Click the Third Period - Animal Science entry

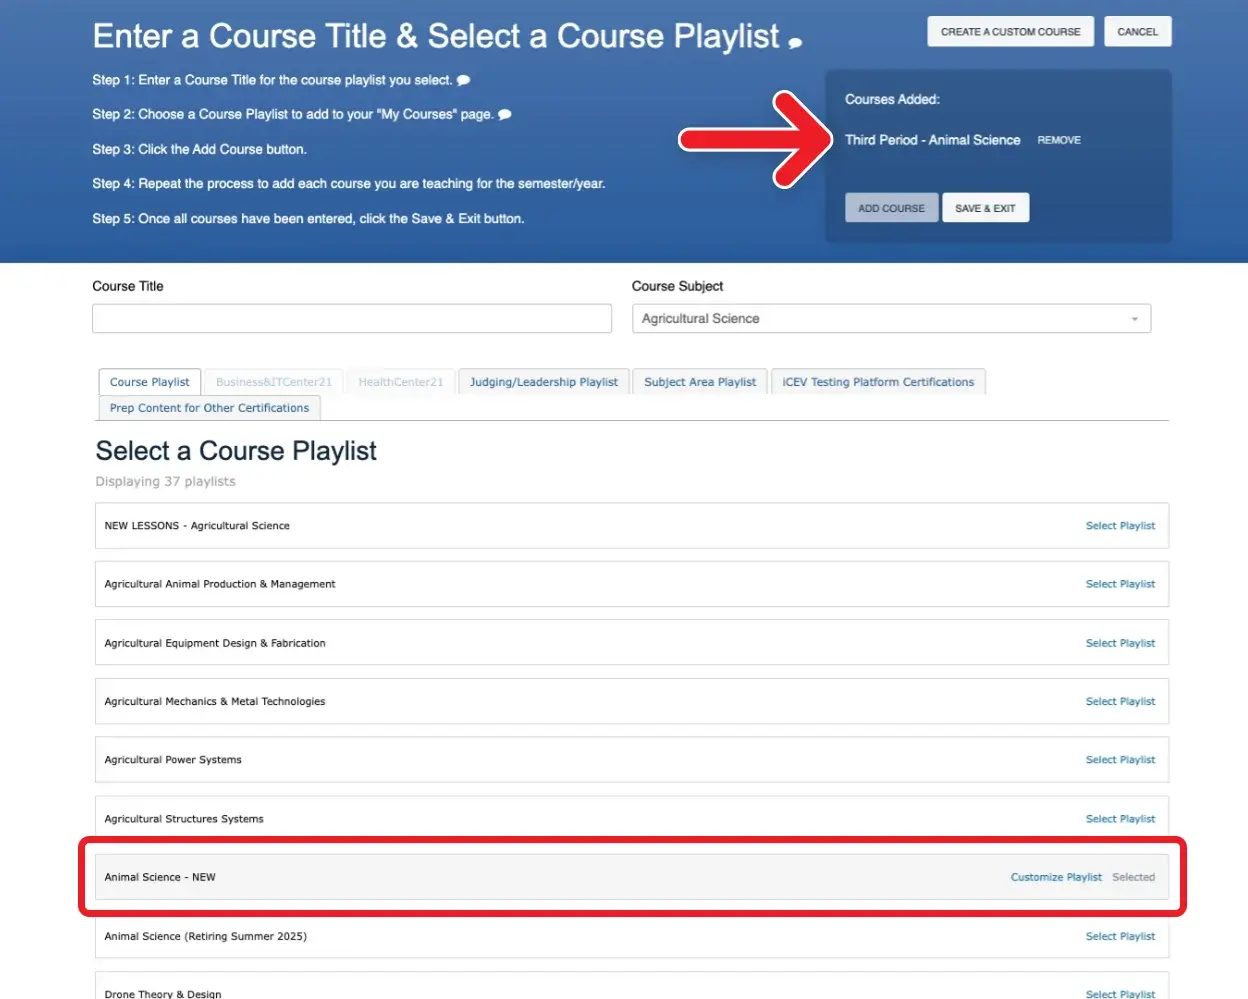932,140
